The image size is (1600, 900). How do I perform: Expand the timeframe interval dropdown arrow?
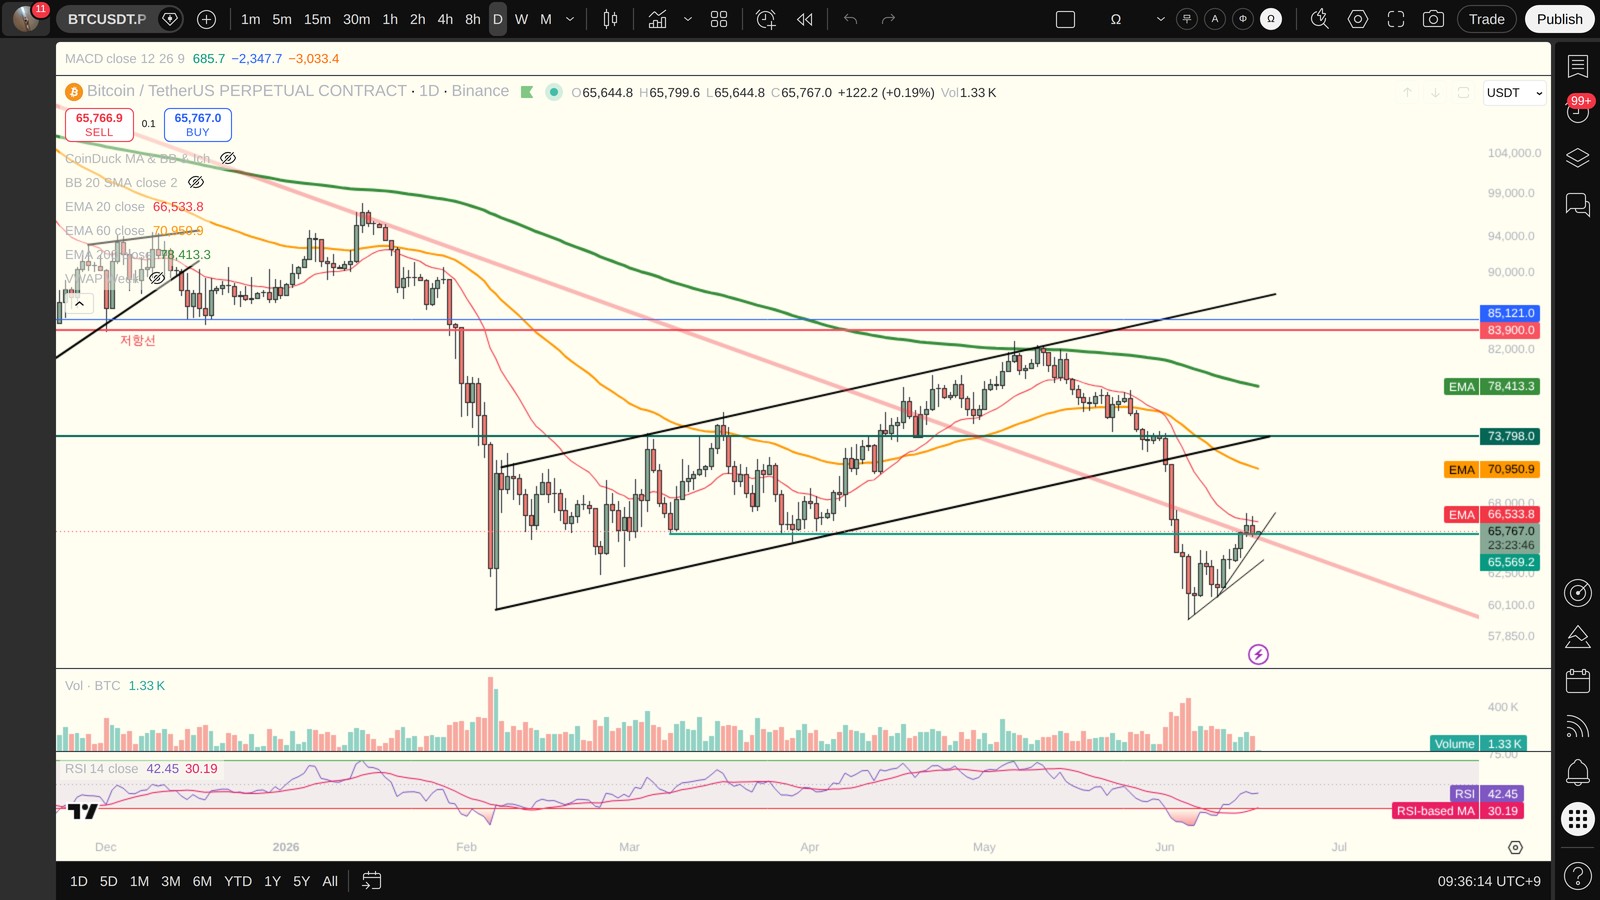point(570,19)
